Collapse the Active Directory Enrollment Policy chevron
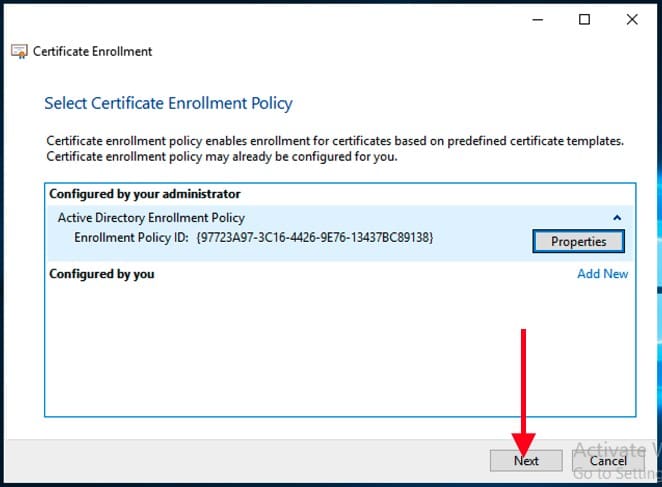The height and width of the screenshot is (487, 662). coord(617,218)
